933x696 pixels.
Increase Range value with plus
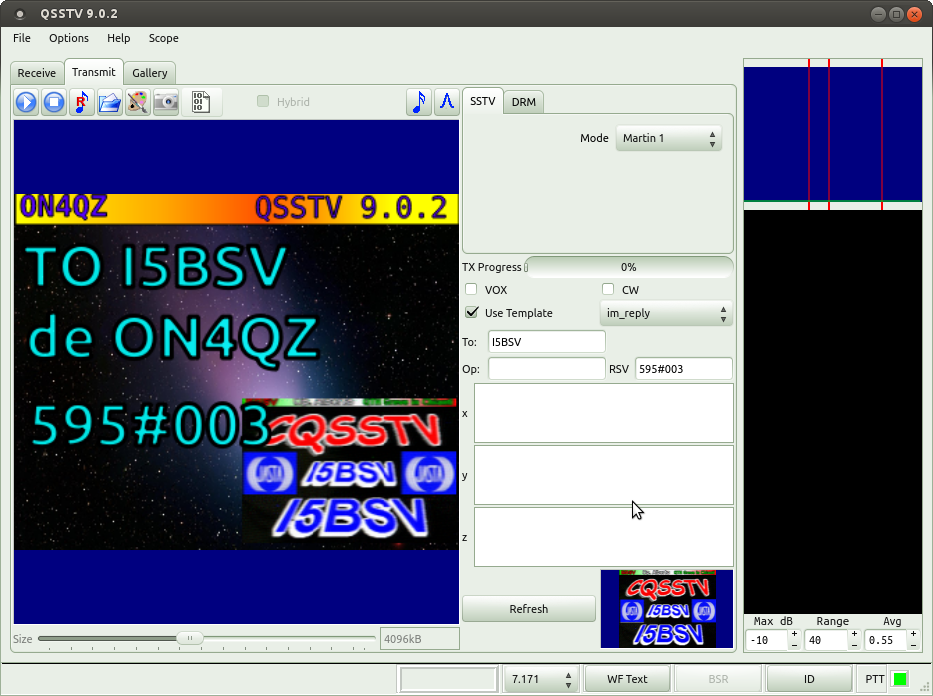[x=854, y=634]
